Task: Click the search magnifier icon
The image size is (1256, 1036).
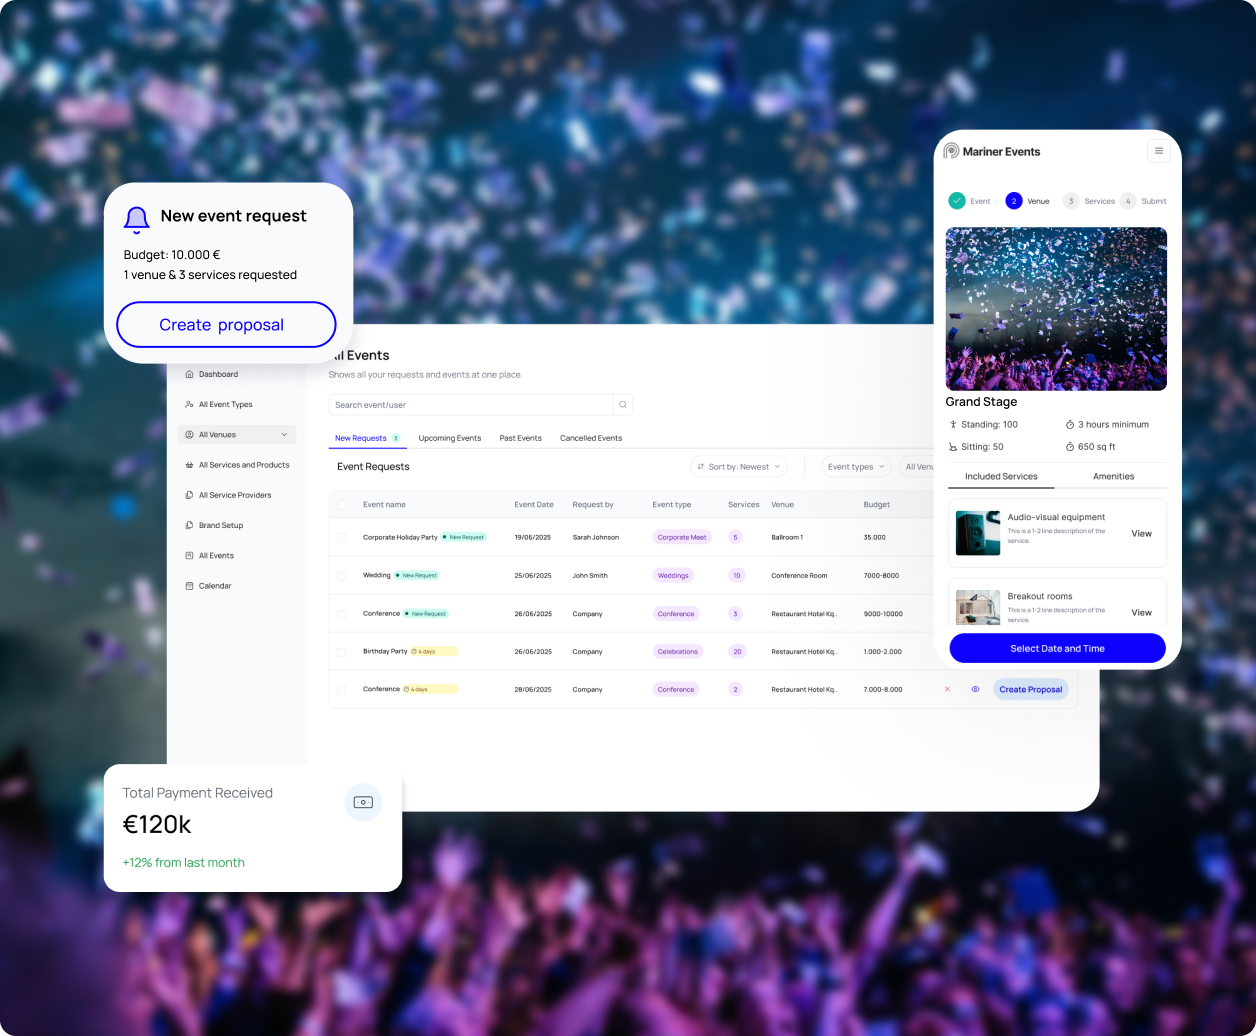Action: (623, 405)
